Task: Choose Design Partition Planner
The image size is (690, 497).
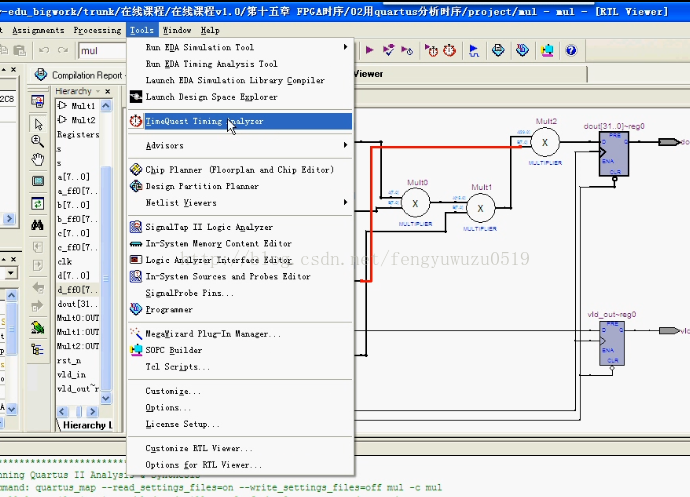Action: coord(240,186)
